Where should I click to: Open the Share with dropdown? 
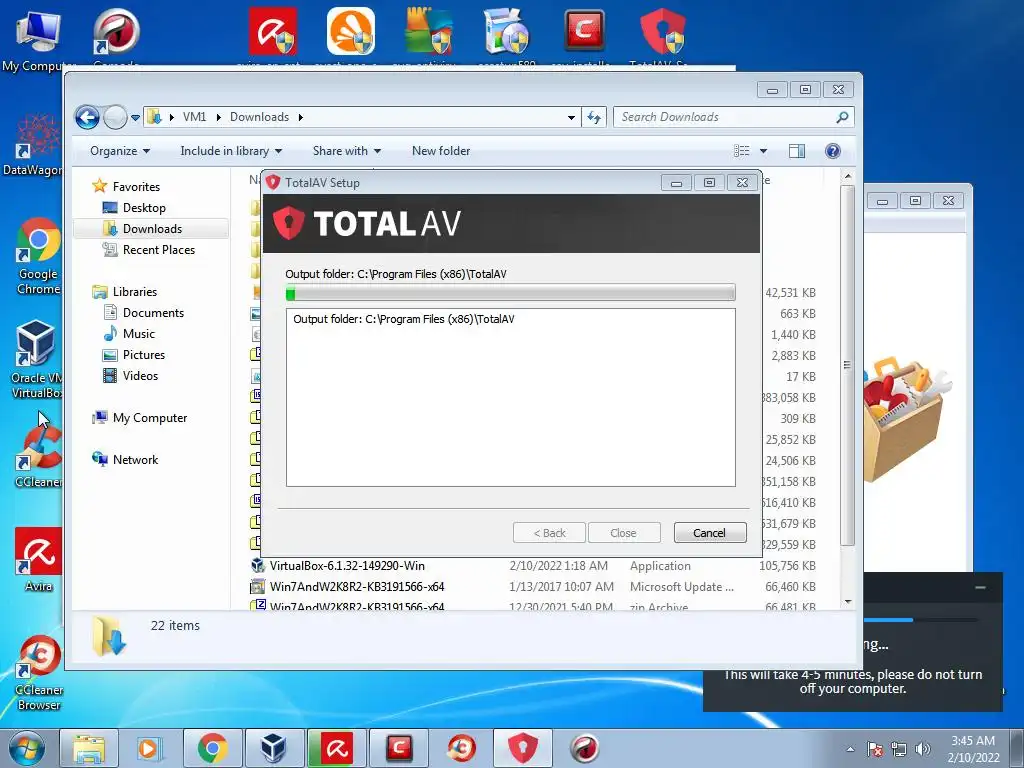point(346,151)
